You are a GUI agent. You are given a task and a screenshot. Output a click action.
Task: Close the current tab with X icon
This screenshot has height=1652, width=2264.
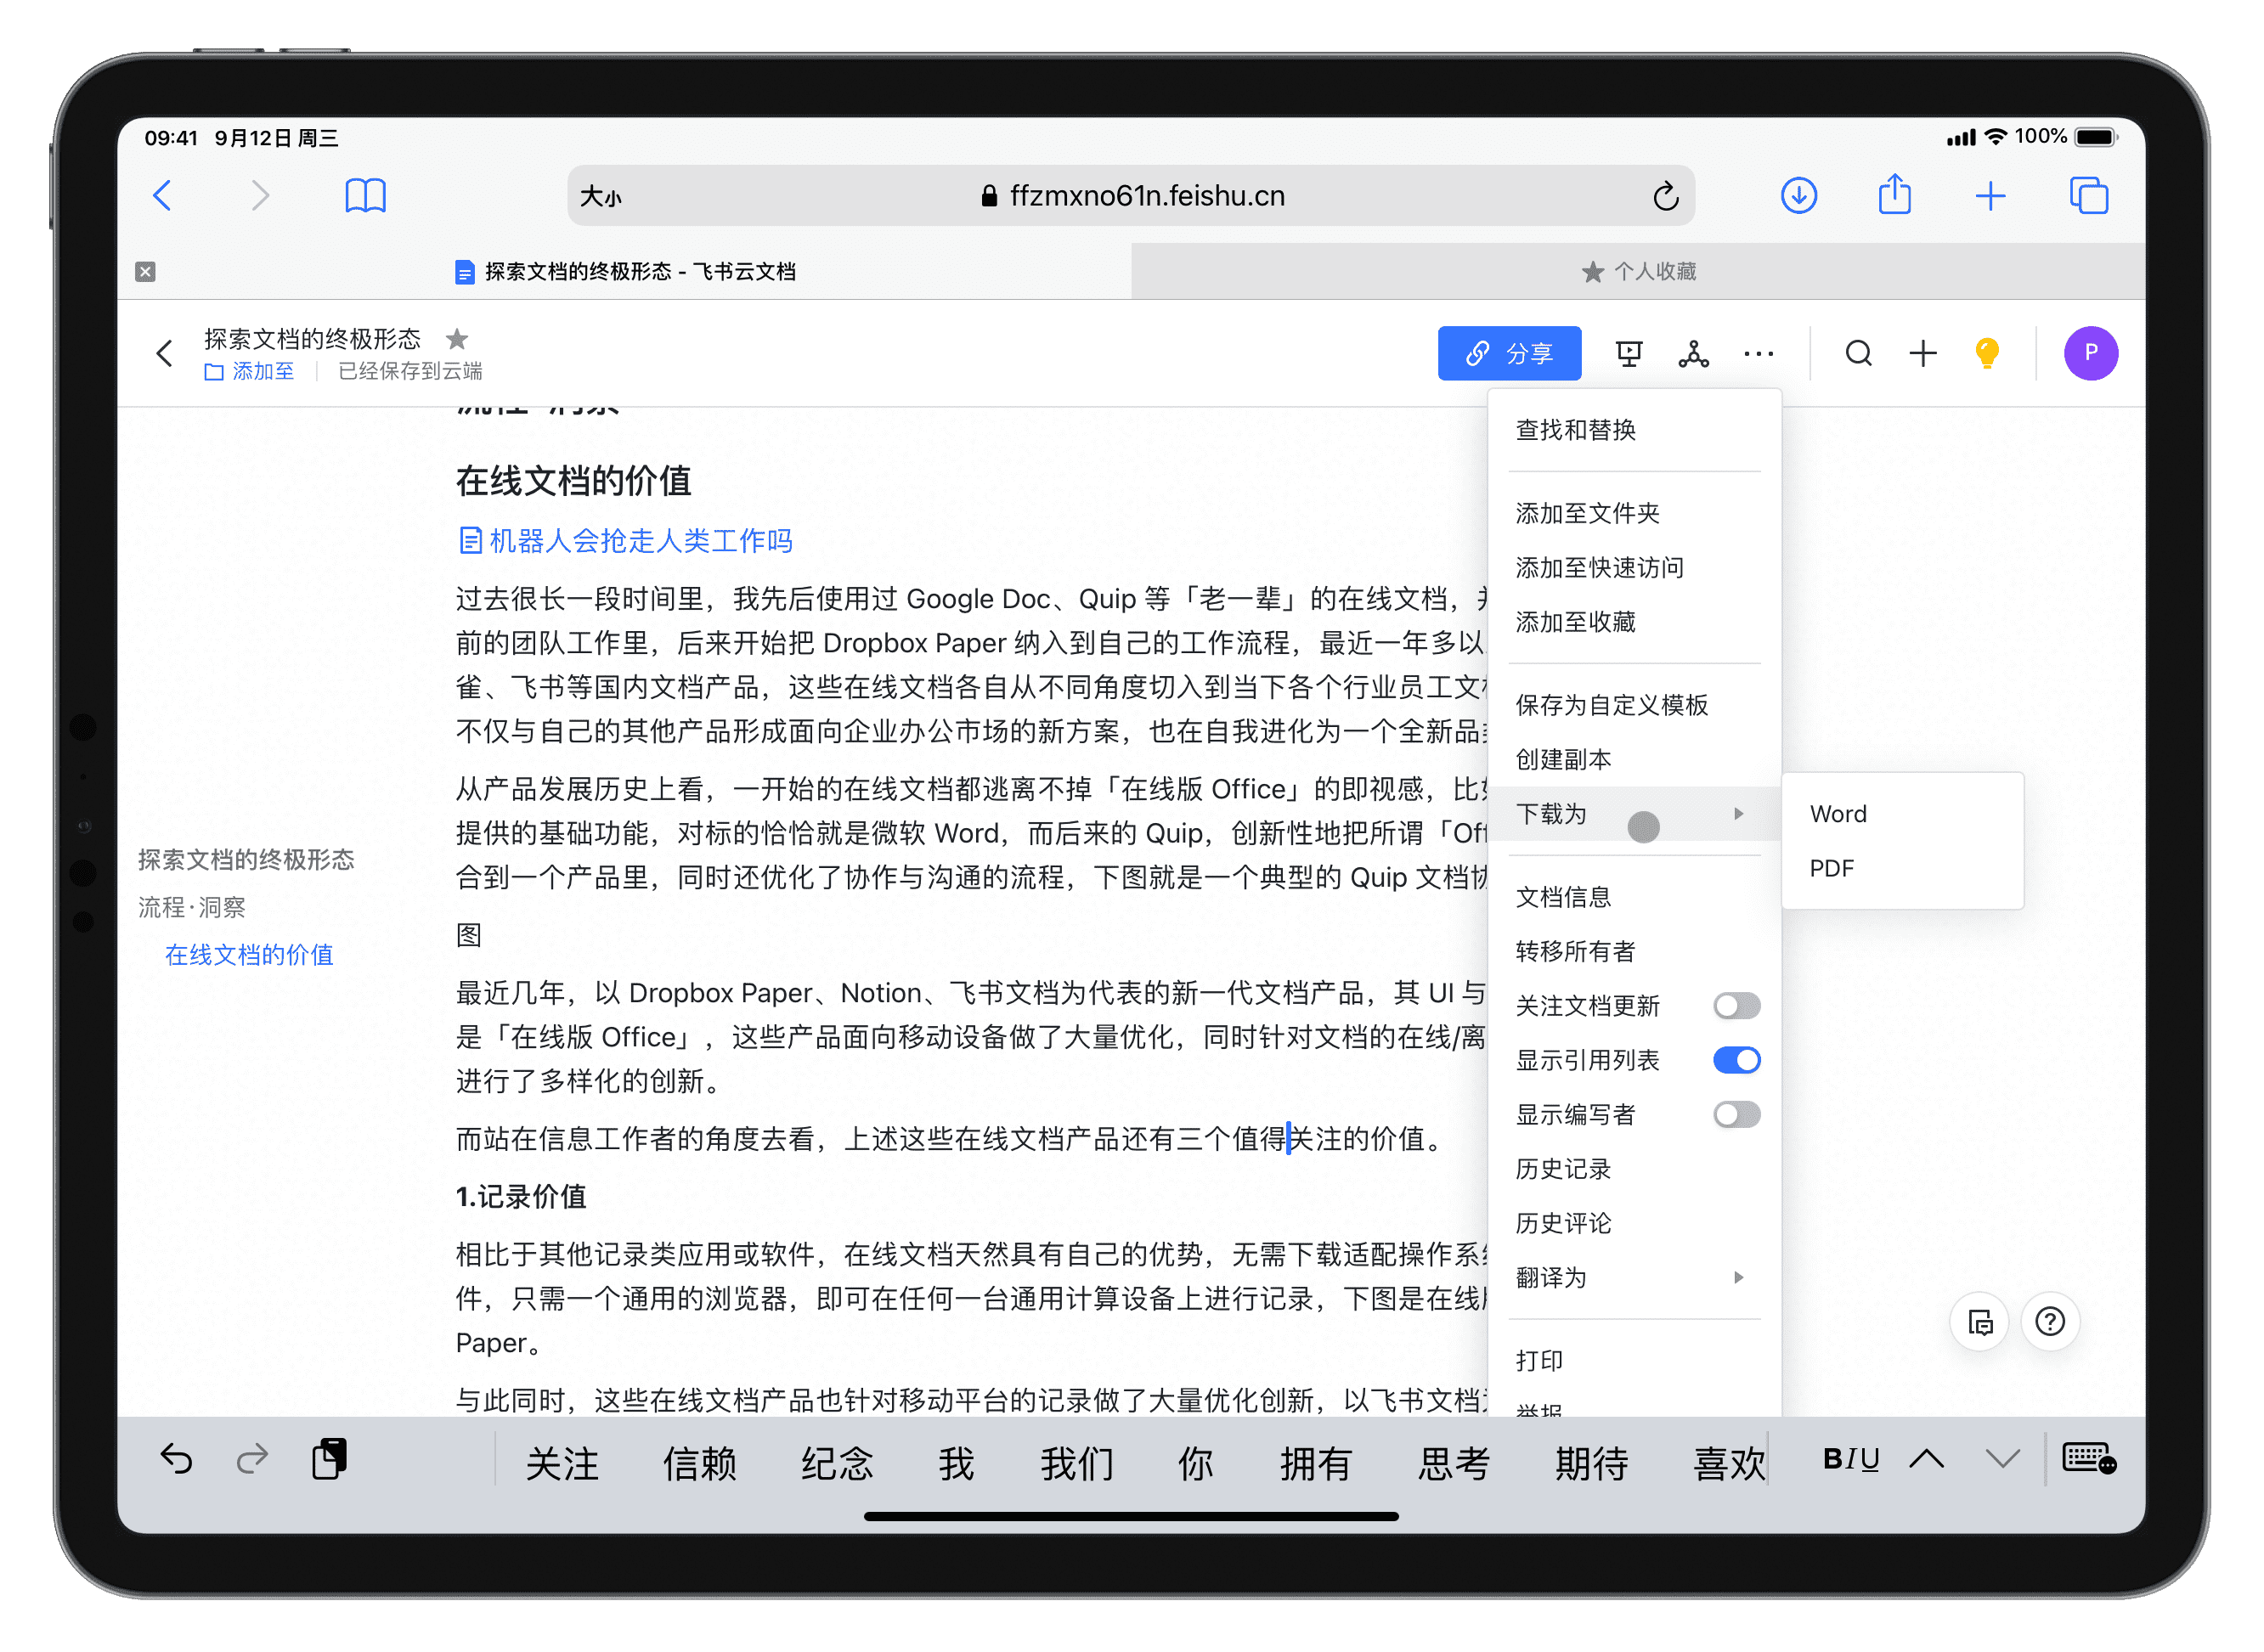coord(145,271)
